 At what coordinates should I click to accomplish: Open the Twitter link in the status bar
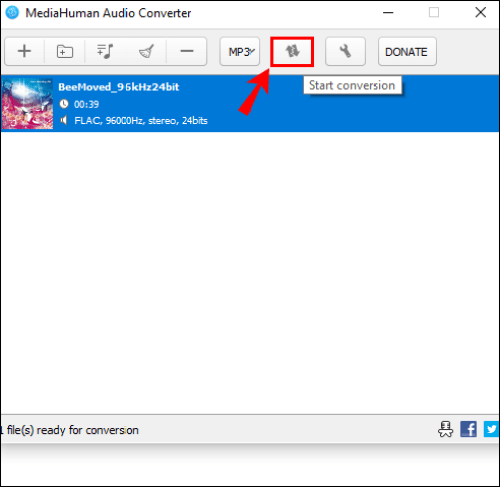[x=491, y=429]
